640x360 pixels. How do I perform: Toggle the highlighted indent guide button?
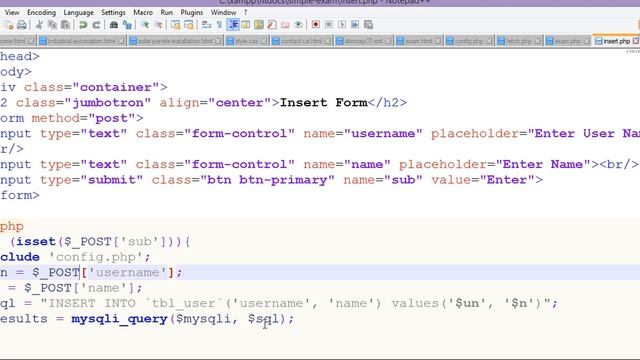(233, 25)
